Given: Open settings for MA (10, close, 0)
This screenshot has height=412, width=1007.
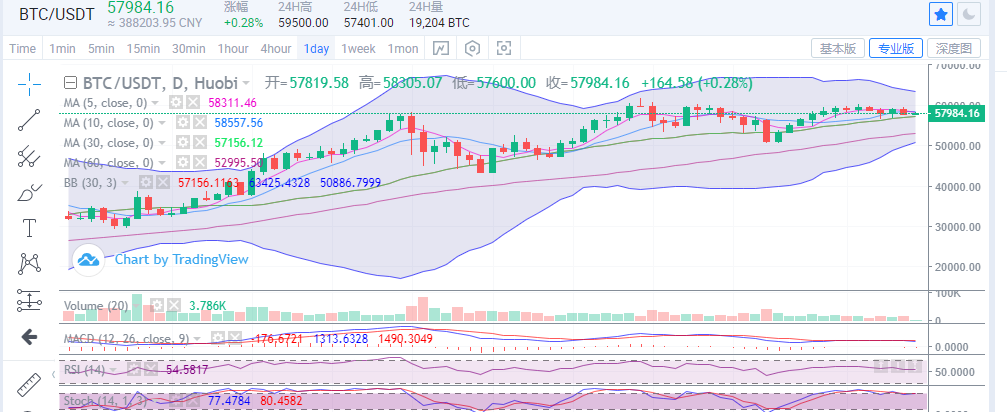Looking at the screenshot, I should tap(184, 123).
